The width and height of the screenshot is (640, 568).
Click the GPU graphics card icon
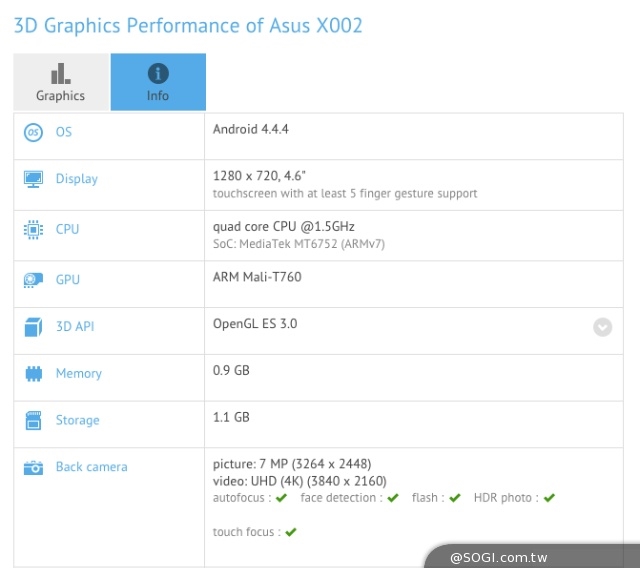[x=33, y=280]
